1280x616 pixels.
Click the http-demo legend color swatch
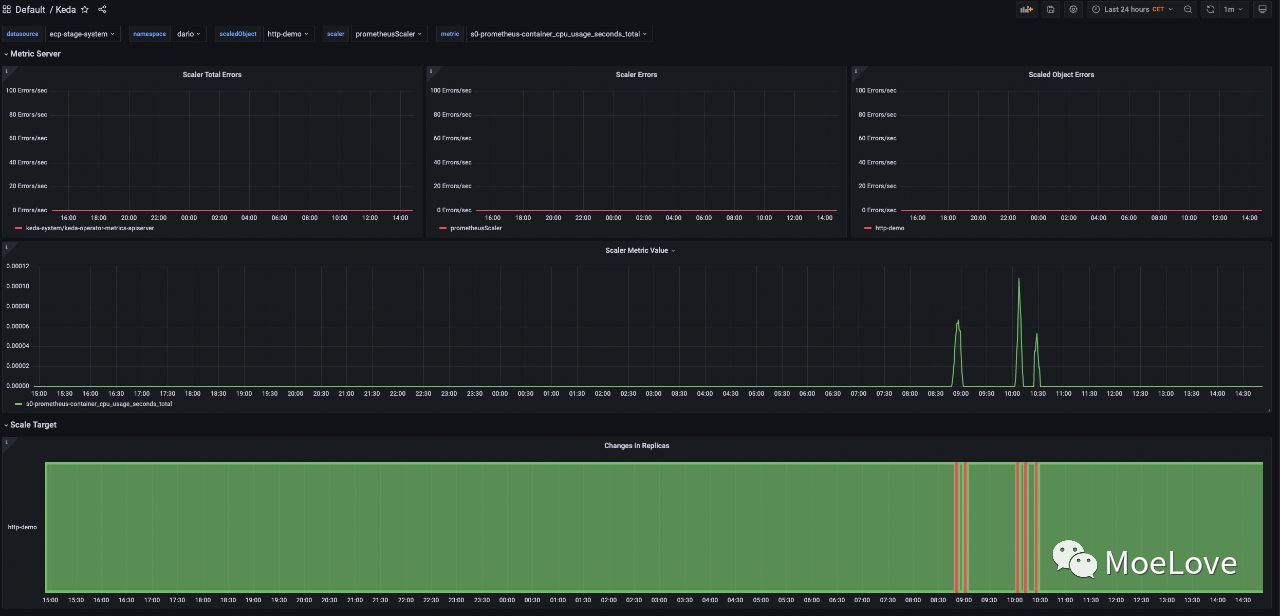click(867, 228)
